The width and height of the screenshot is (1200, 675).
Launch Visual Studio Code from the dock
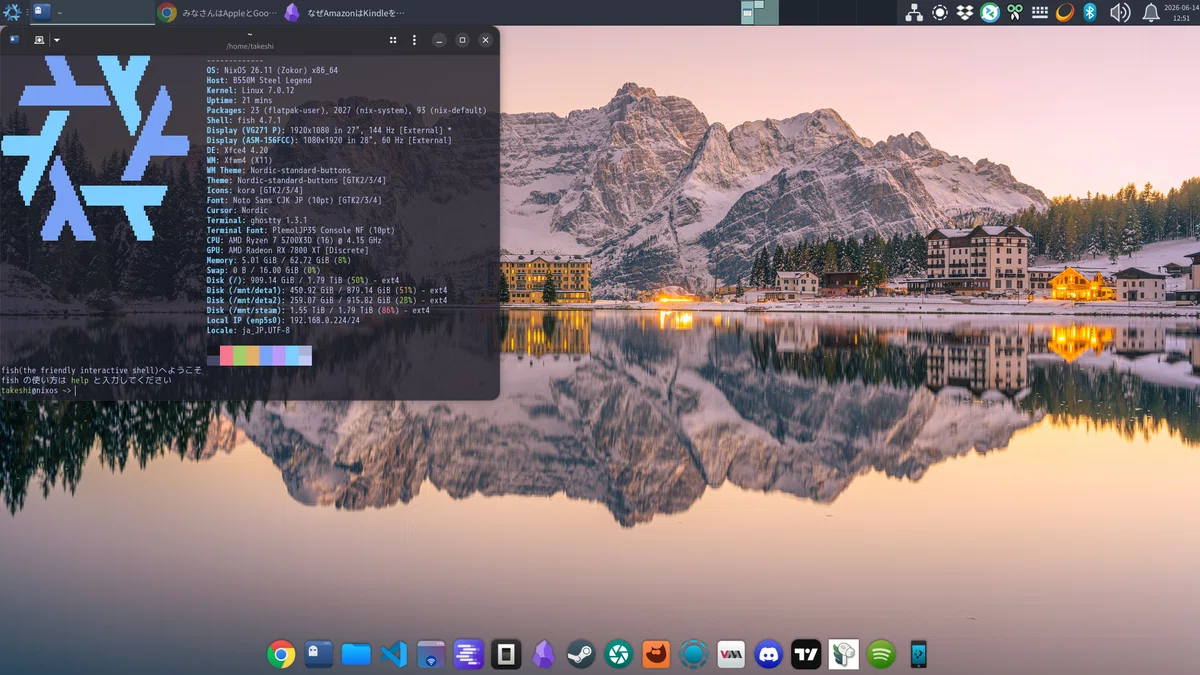coord(394,654)
